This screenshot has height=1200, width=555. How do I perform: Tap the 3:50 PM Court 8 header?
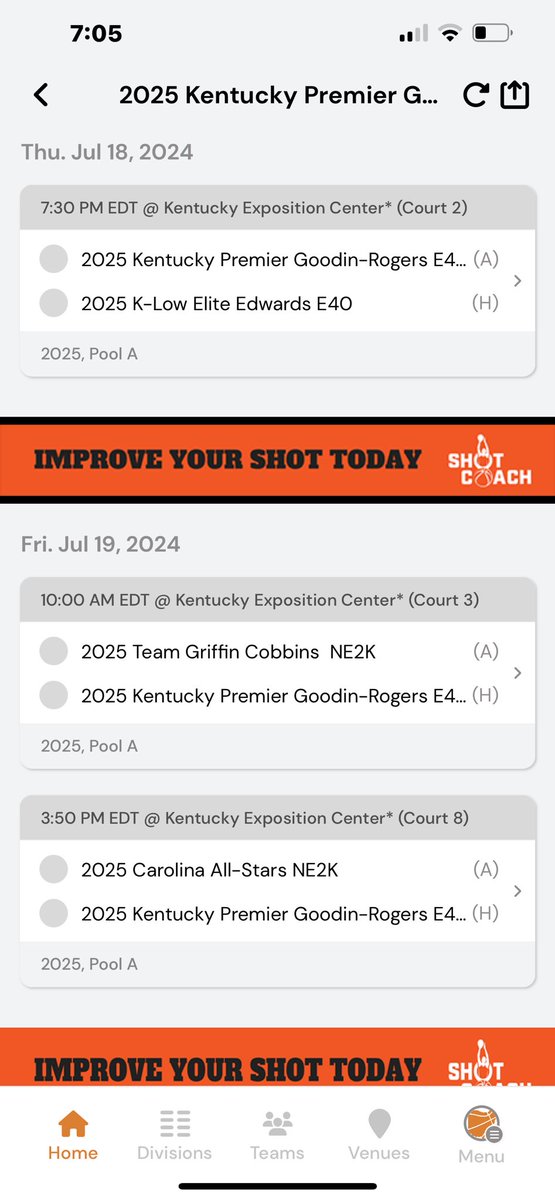point(278,818)
